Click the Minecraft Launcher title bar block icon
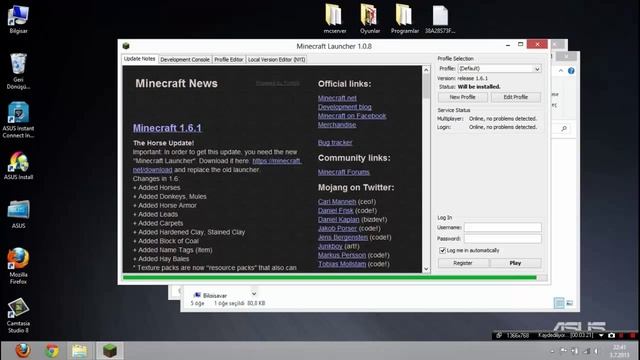This screenshot has width=640, height=360. pos(126,46)
